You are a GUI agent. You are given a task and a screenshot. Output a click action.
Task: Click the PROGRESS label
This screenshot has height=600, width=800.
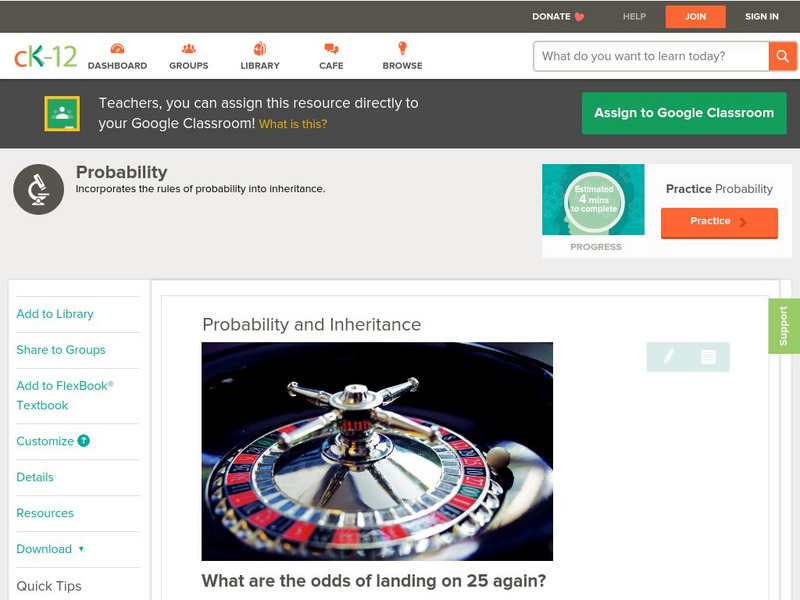click(596, 247)
